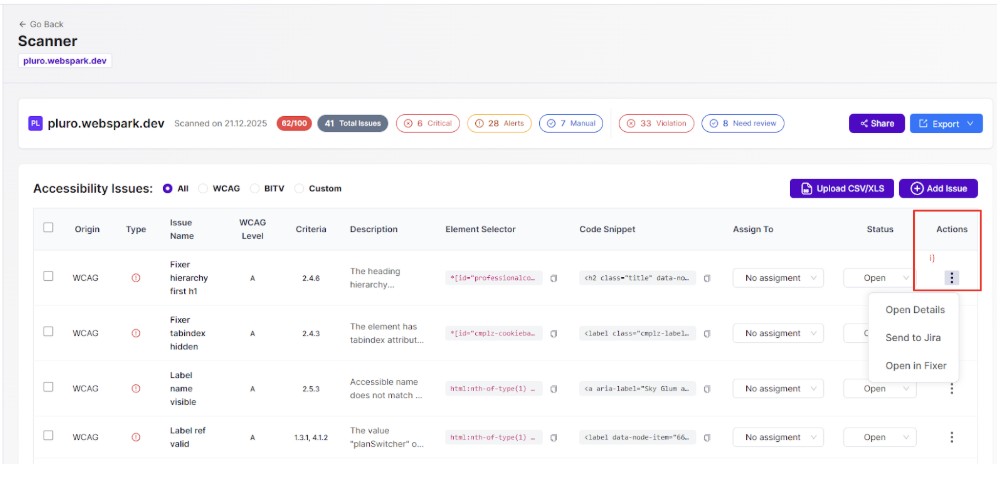Click the copy icon next to the professionalco selector

click(x=554, y=278)
